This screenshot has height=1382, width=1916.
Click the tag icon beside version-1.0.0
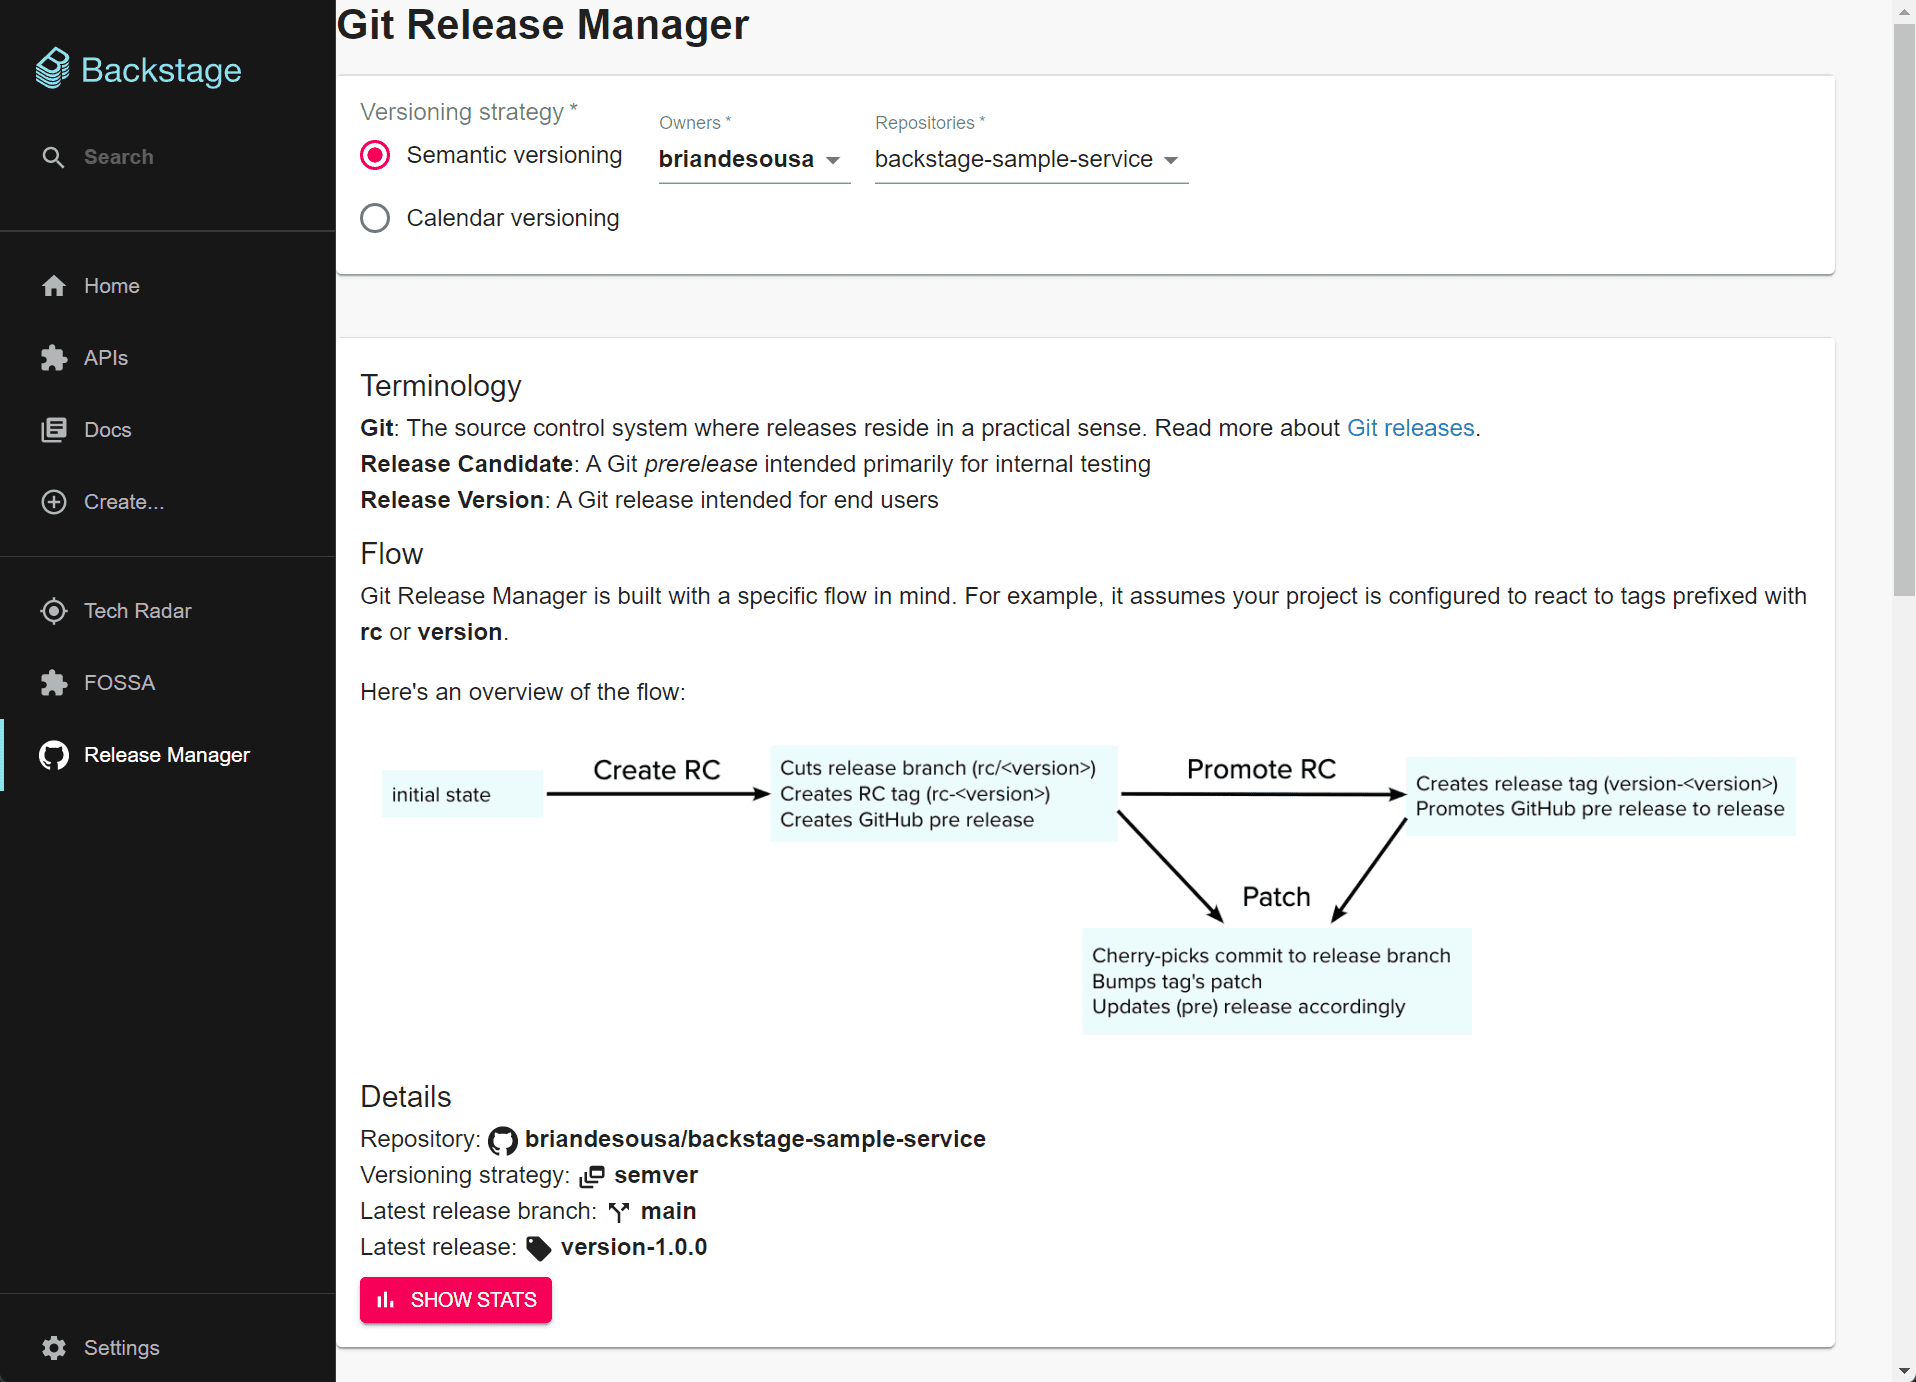point(539,1248)
